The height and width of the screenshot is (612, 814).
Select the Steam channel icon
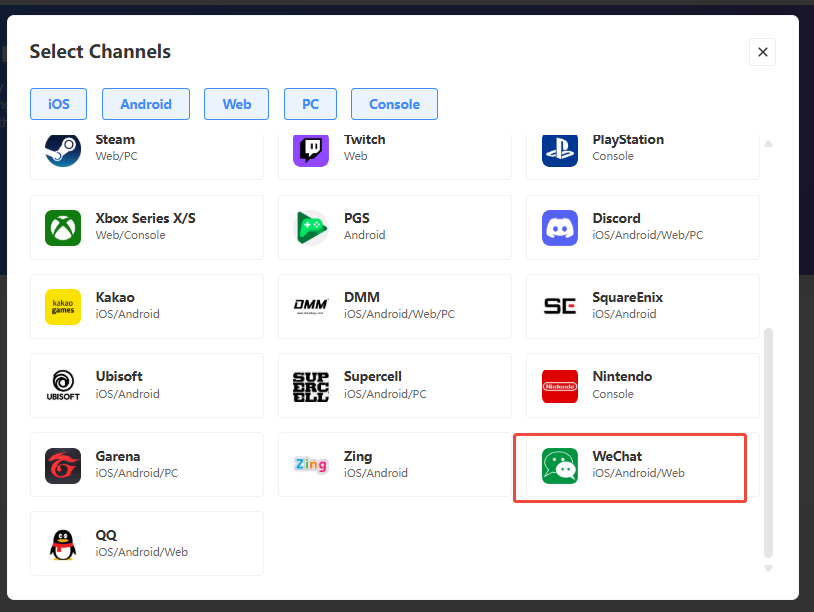(x=63, y=151)
